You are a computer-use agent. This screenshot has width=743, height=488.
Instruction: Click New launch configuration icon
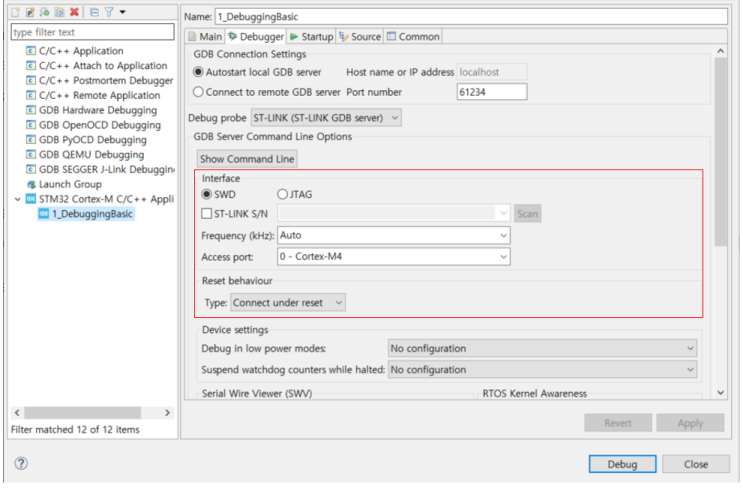point(16,12)
